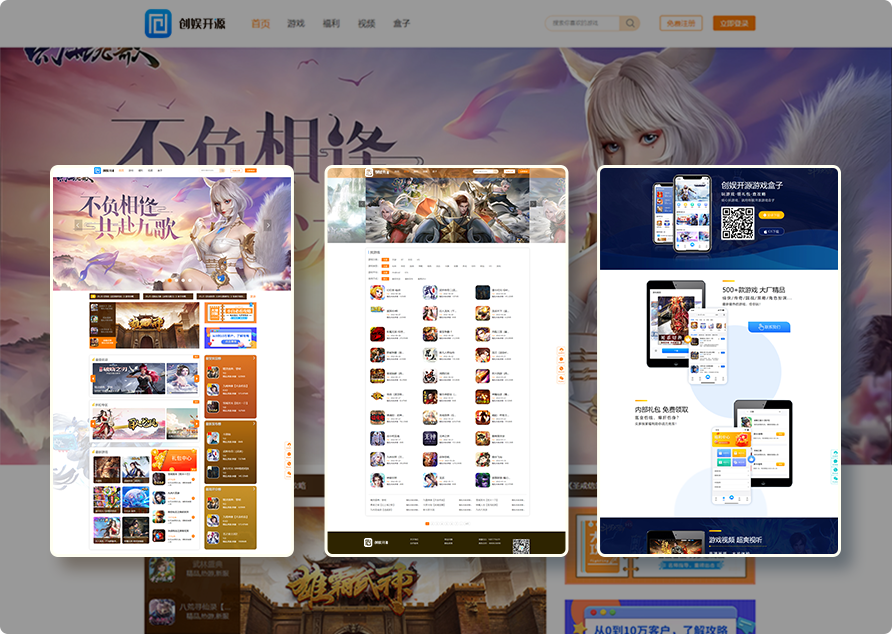This screenshot has width=892, height=634.
Task: Click previous arrow on middle preview's banner
Action: [x=361, y=204]
